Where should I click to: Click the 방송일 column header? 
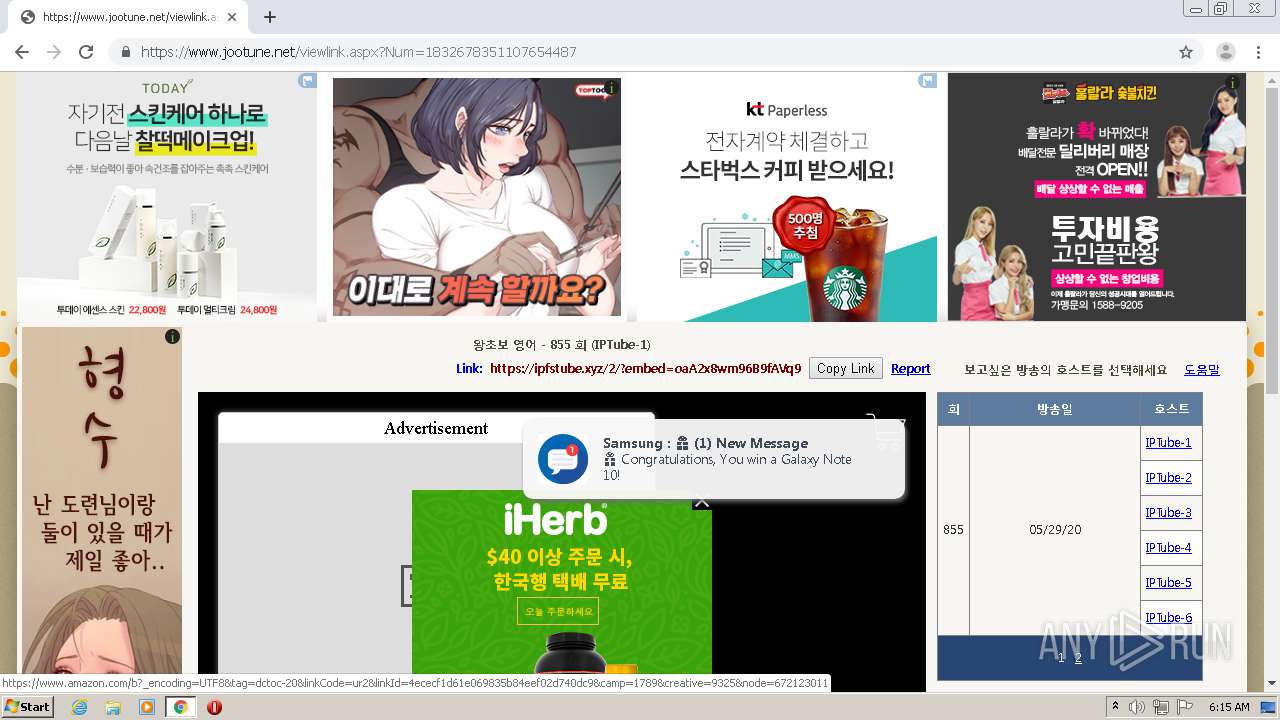click(x=1055, y=409)
